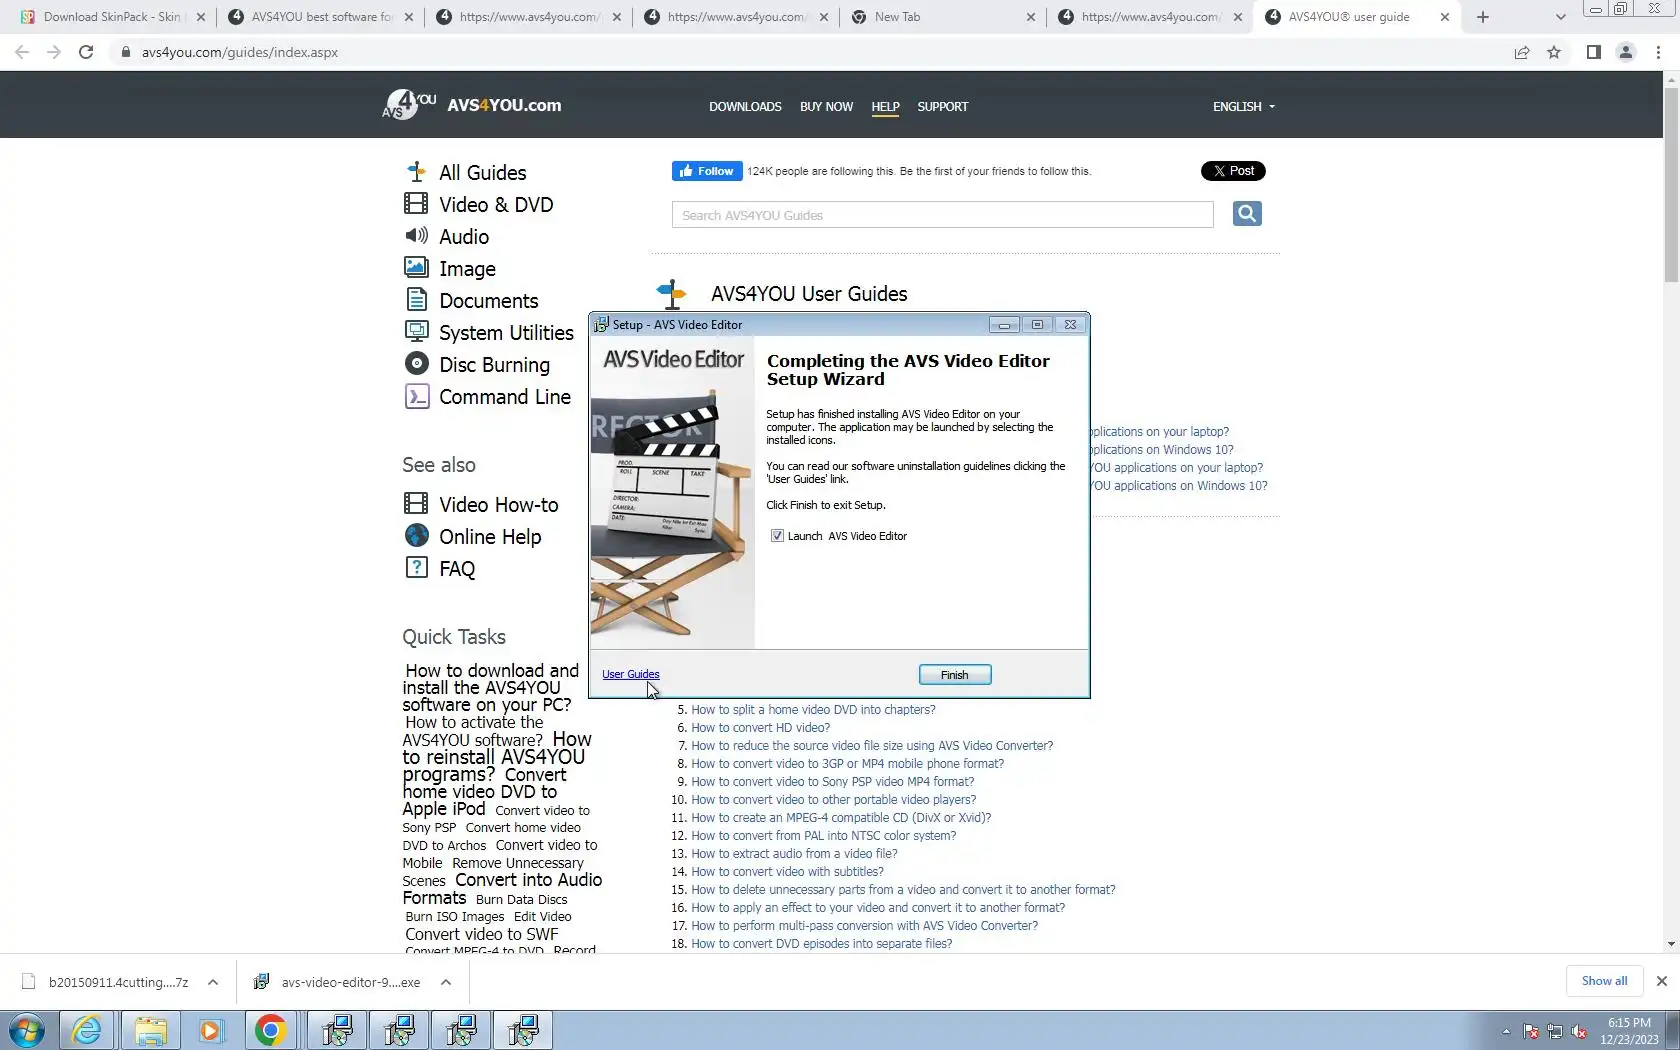This screenshot has height=1050, width=1680.
Task: Click the Audio speaker icon in sidebar
Action: tap(416, 236)
